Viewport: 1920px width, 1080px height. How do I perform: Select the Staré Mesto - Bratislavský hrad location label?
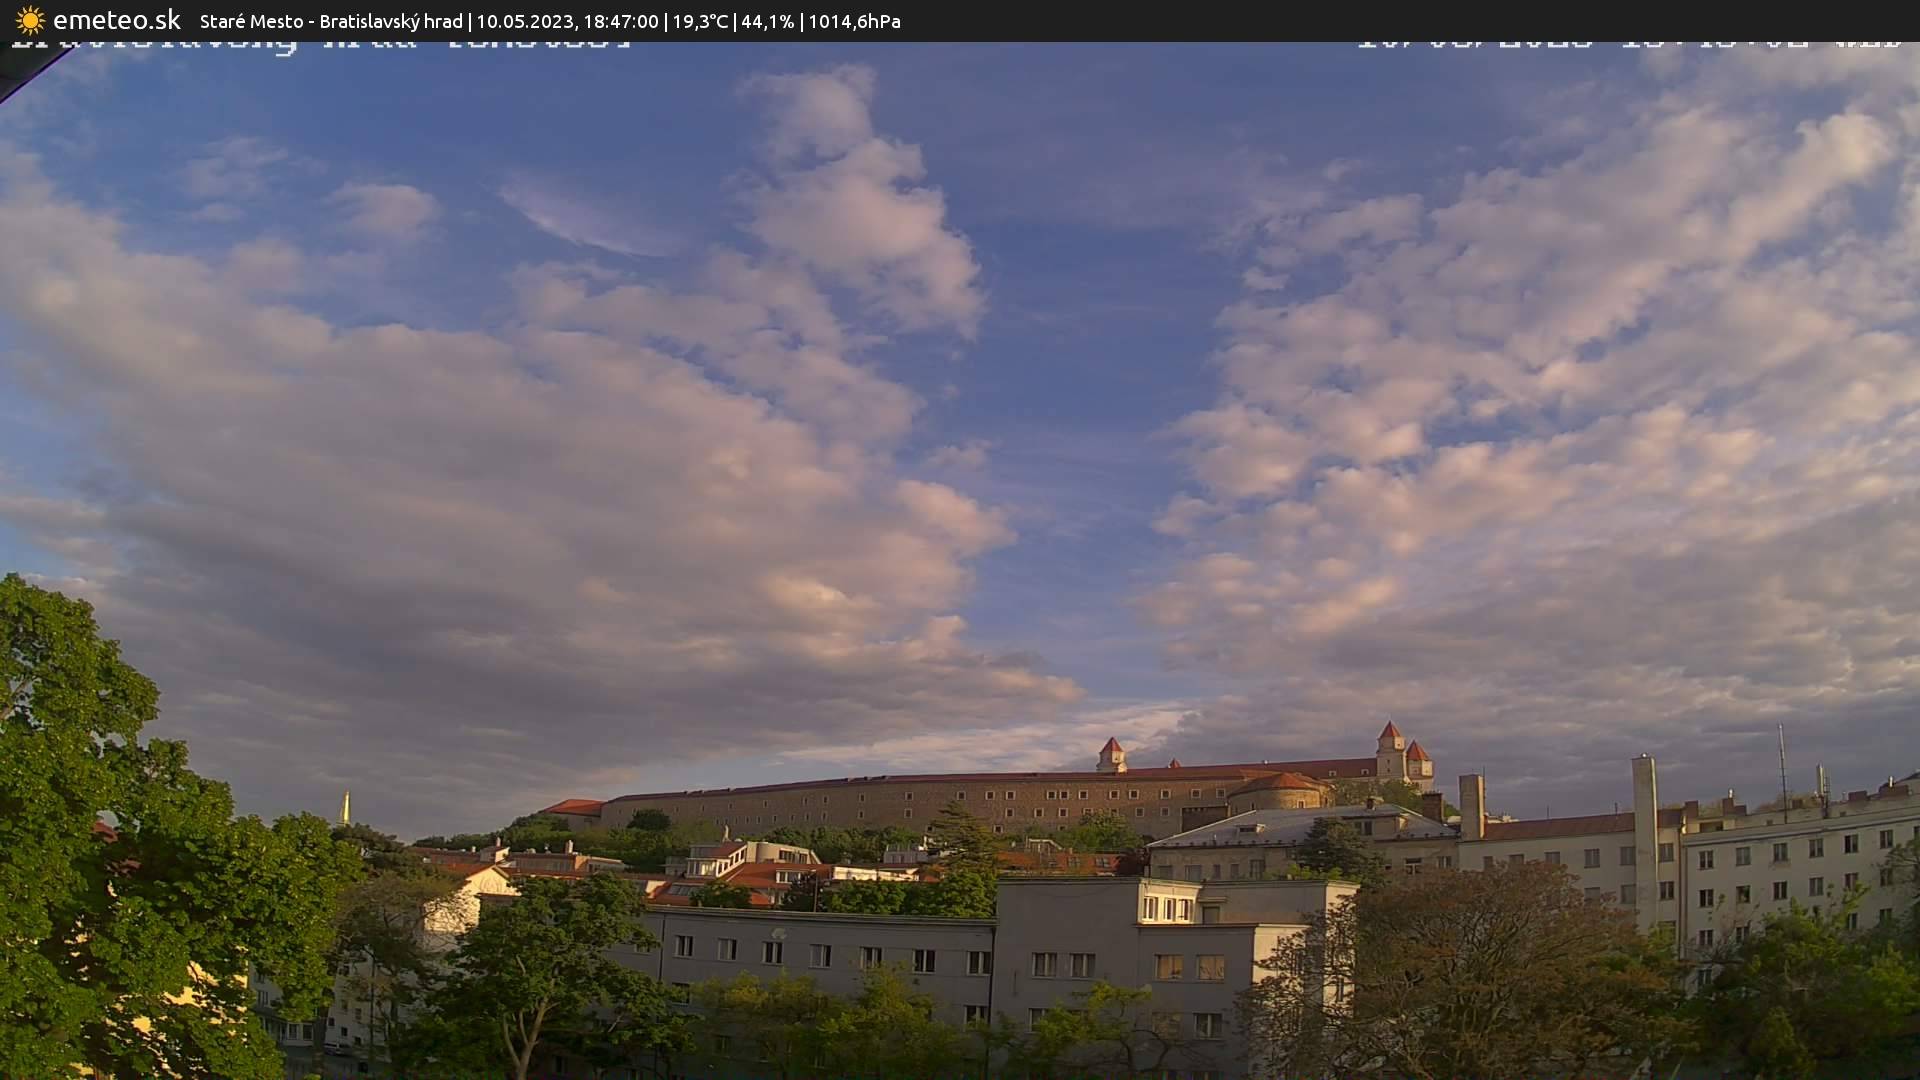click(330, 21)
